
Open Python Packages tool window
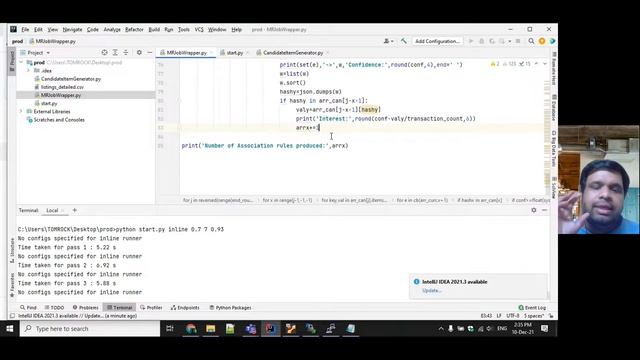(x=230, y=307)
